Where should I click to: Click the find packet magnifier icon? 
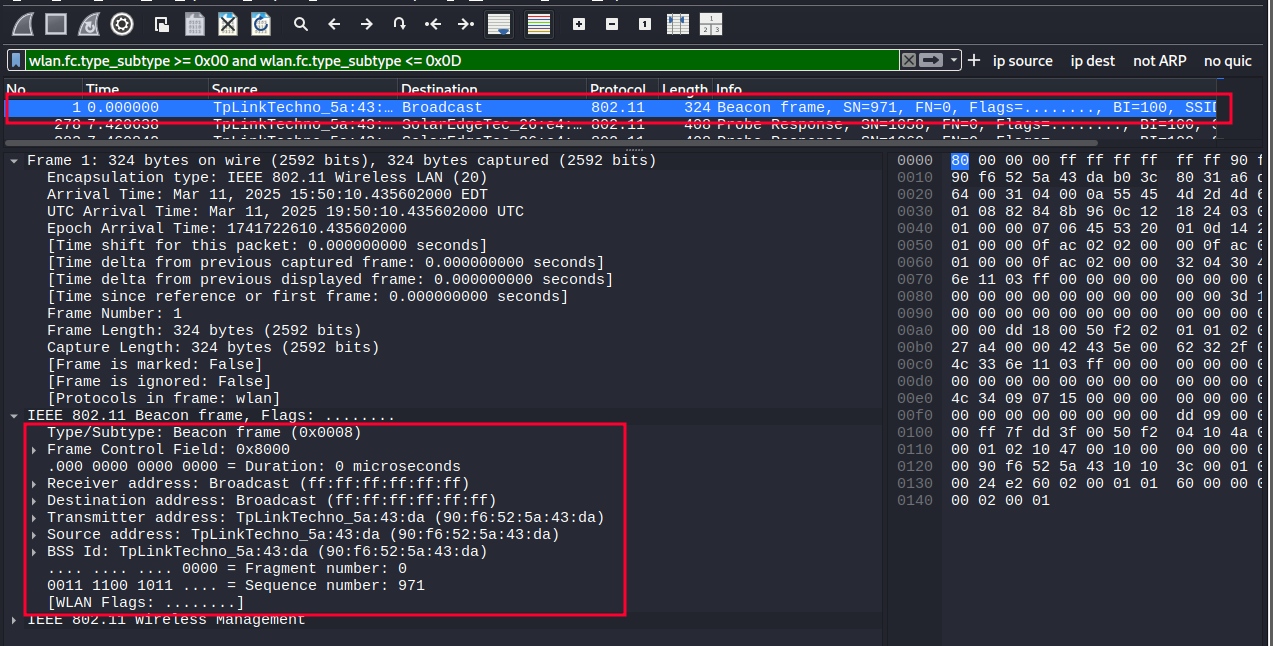point(300,24)
